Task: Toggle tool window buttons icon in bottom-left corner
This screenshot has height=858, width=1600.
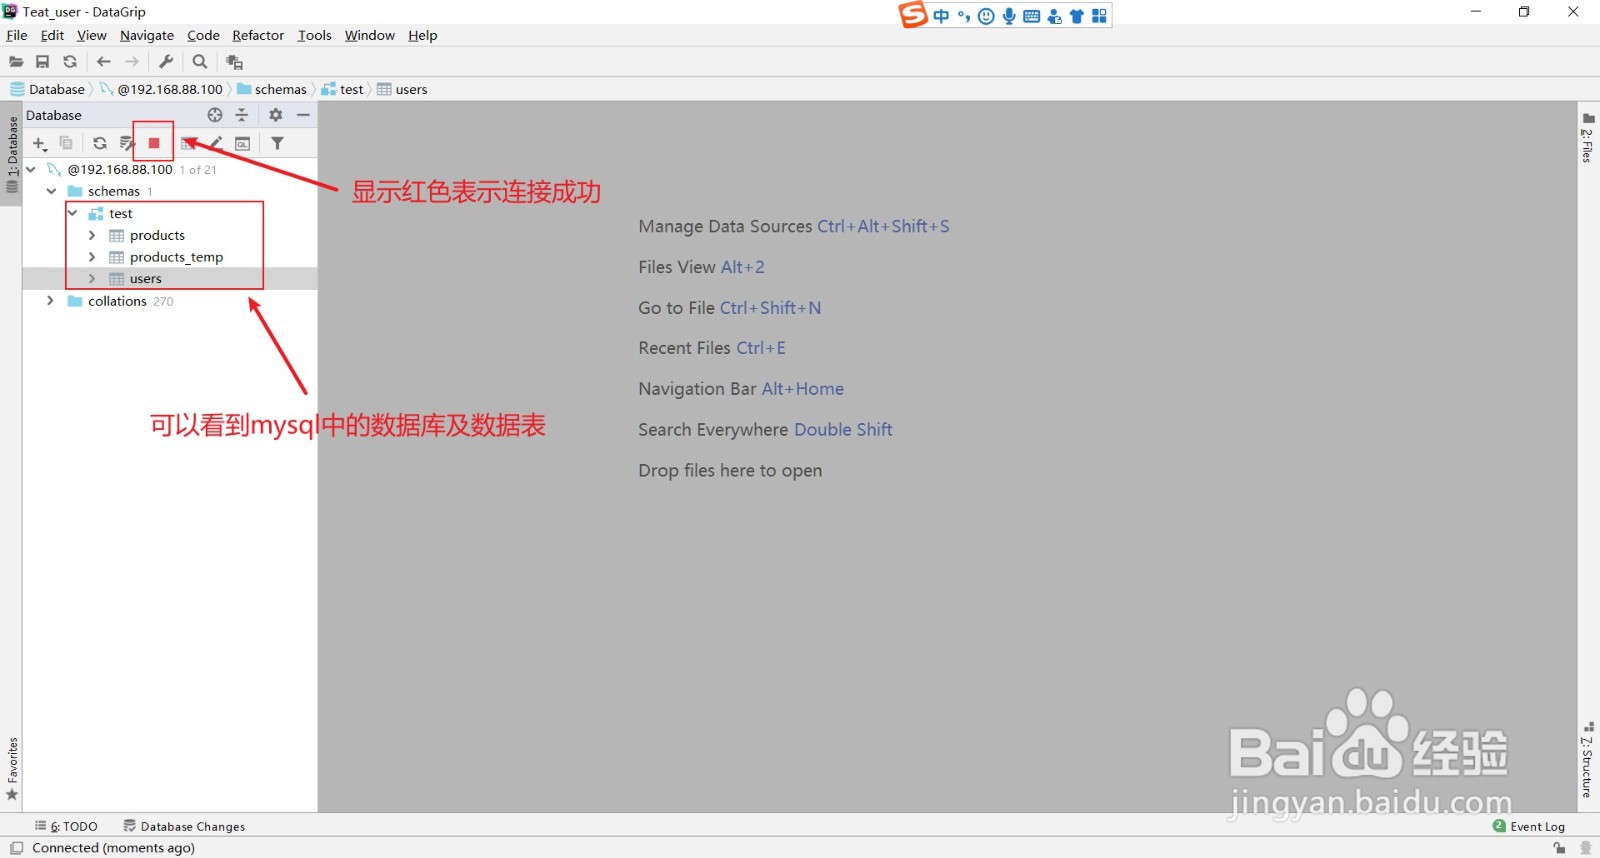Action: 16,848
